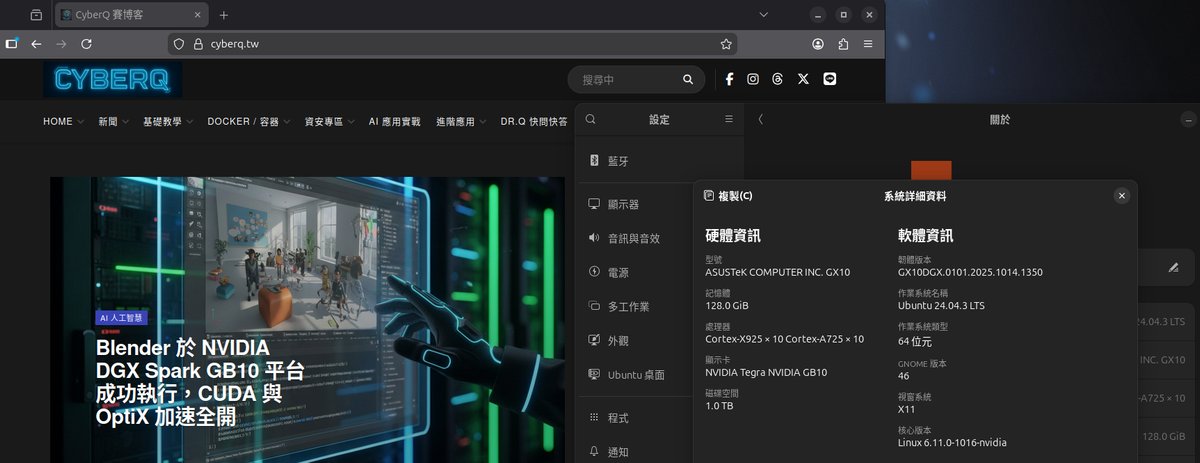Open Instagram icon in site header
The width and height of the screenshot is (1200, 463).
point(753,79)
